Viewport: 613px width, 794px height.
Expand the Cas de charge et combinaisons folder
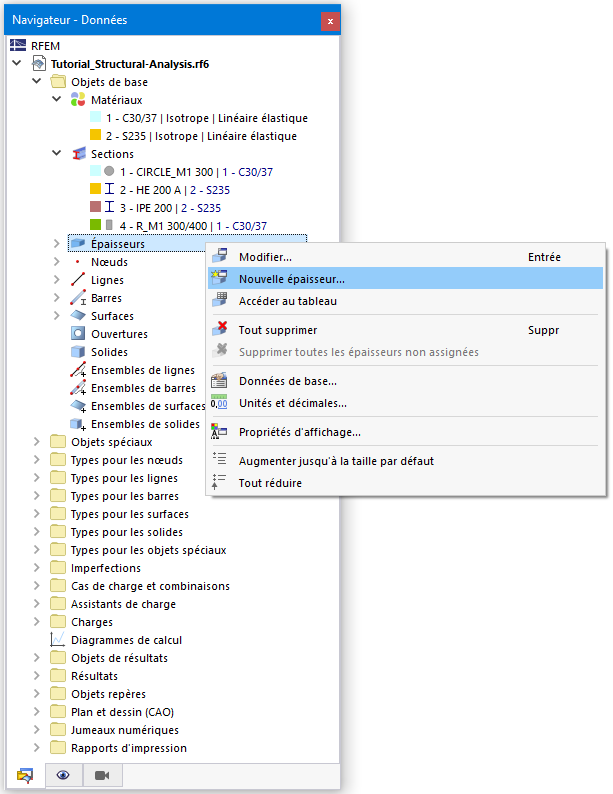pos(36,585)
